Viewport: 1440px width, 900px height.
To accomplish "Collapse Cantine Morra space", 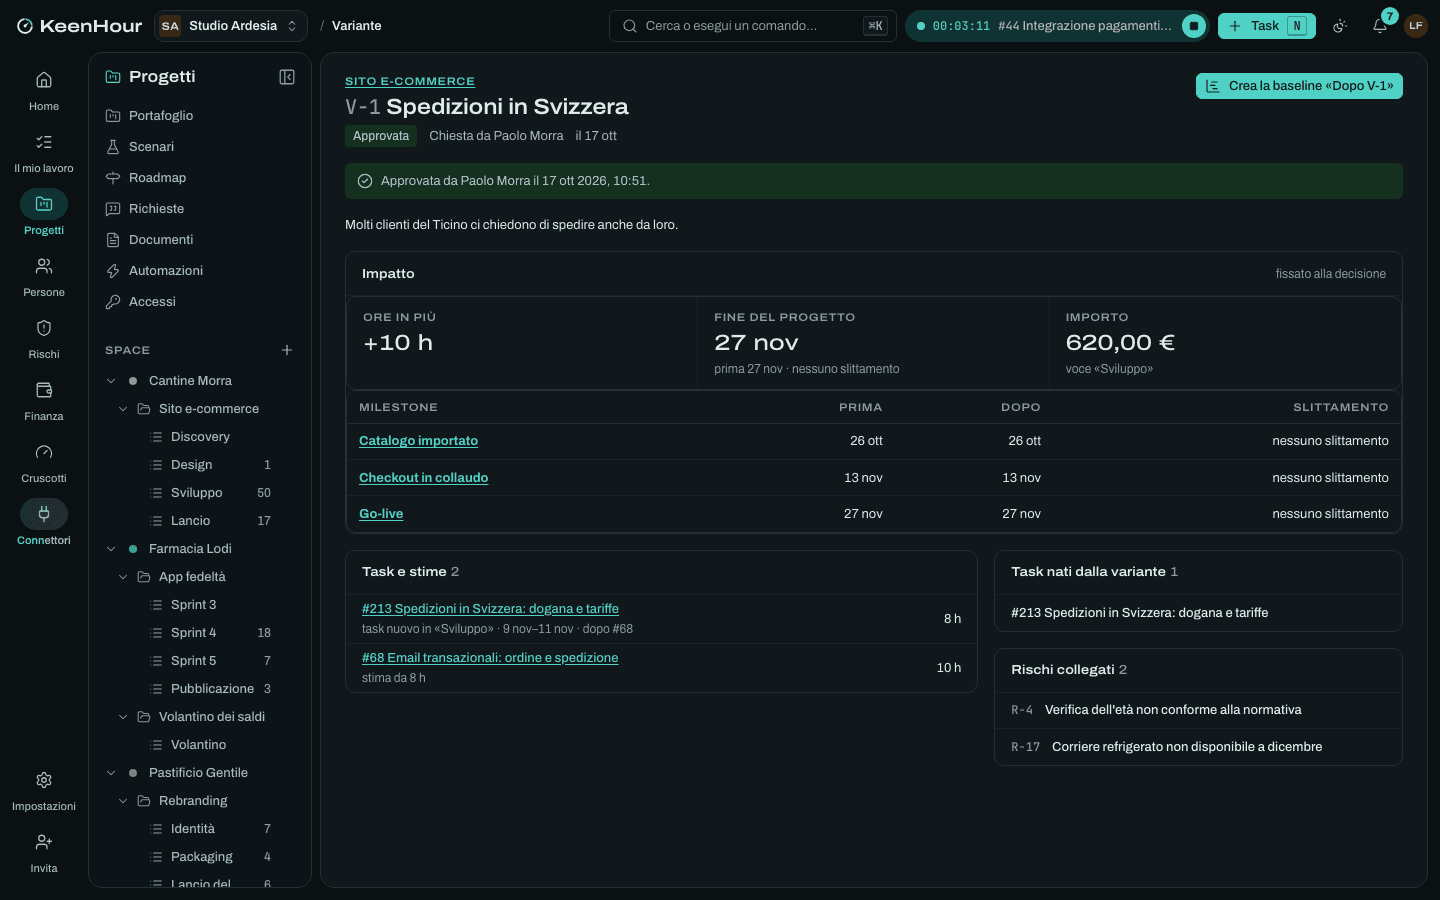I will click(x=111, y=381).
